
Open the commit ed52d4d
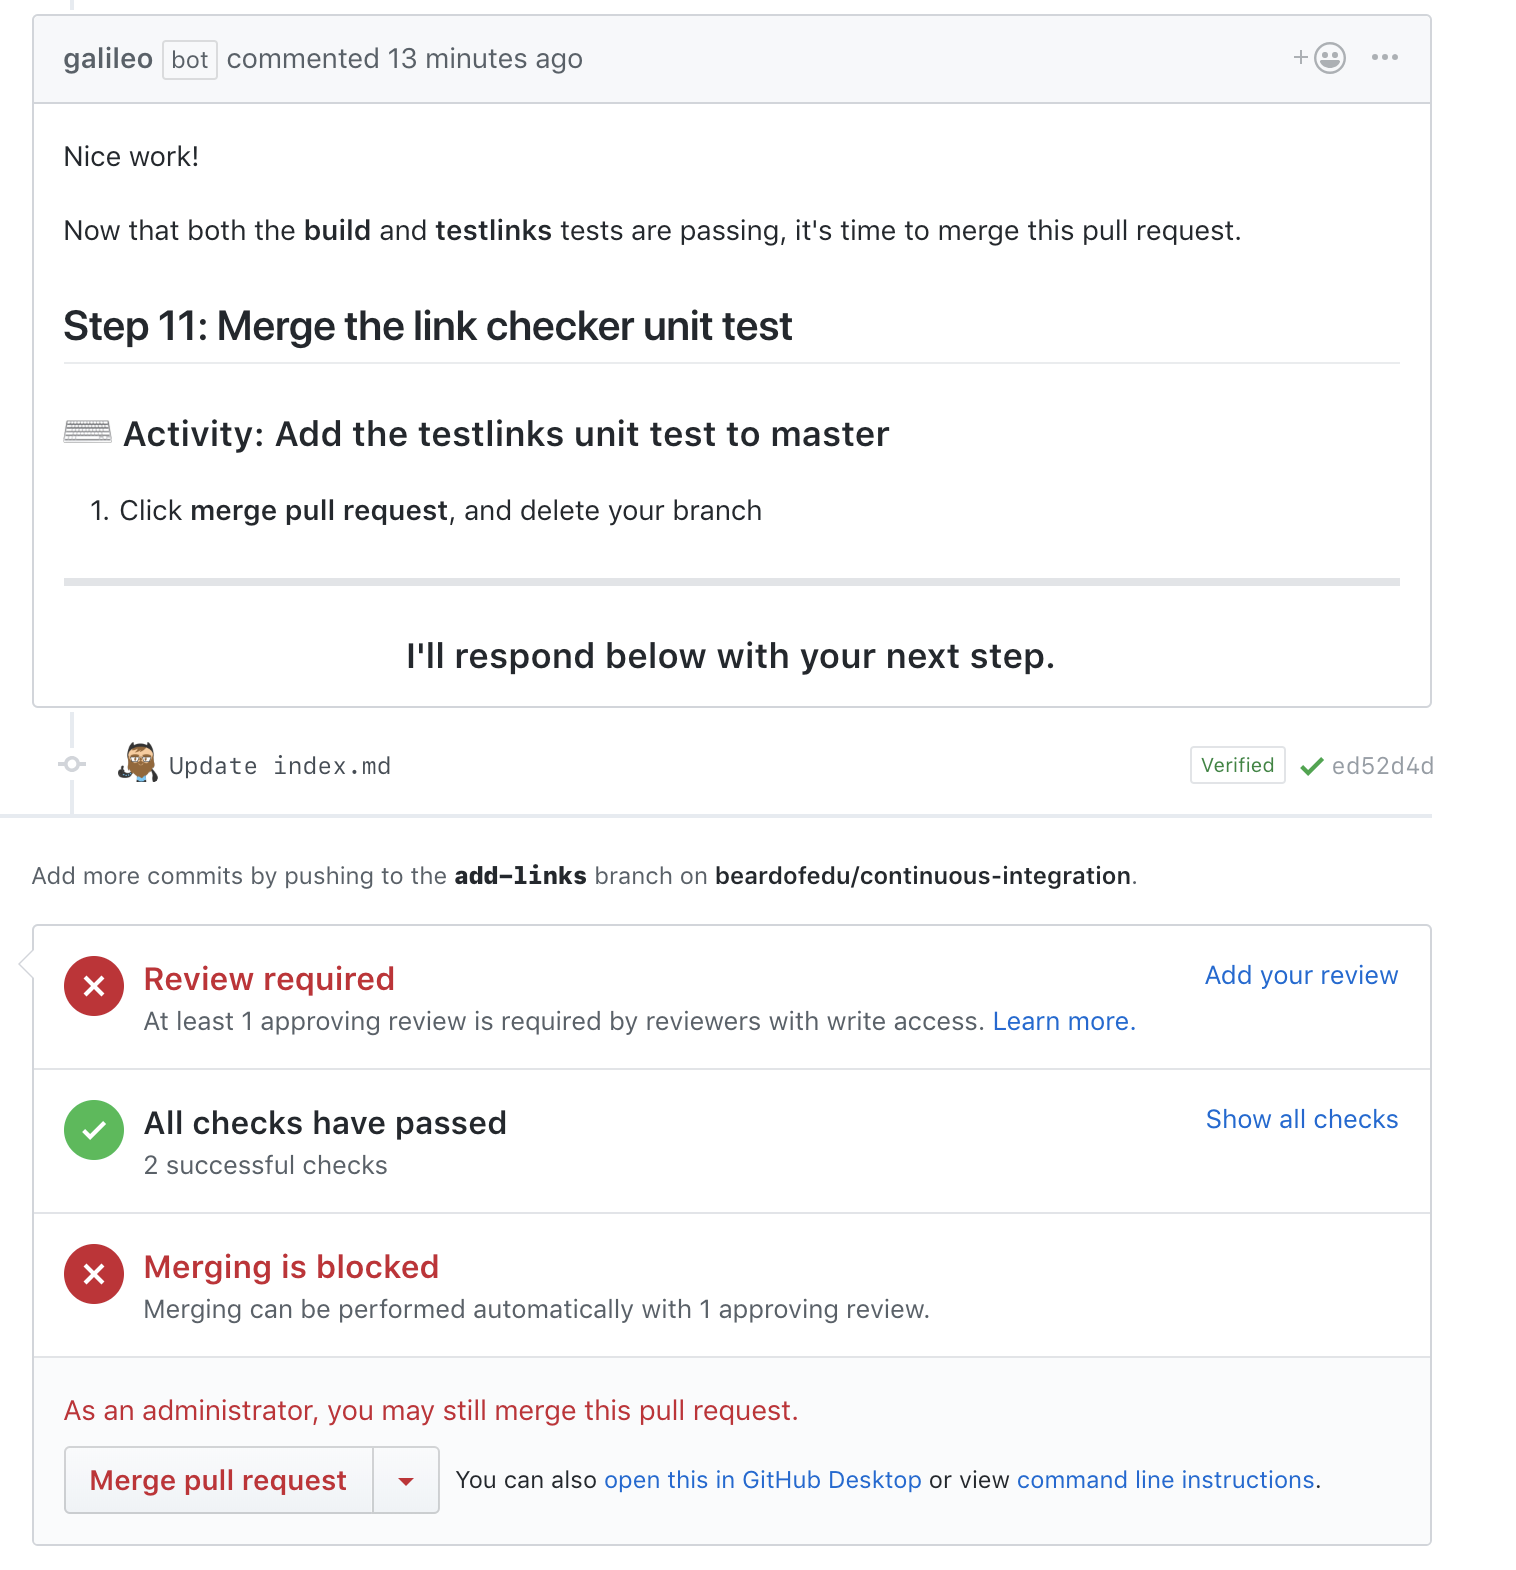click(1383, 766)
